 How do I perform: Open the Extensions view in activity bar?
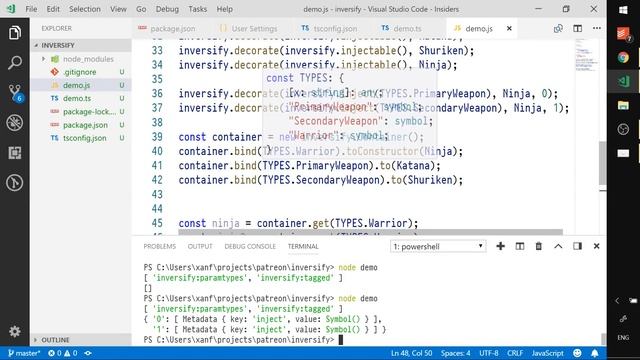pyautogui.click(x=15, y=153)
